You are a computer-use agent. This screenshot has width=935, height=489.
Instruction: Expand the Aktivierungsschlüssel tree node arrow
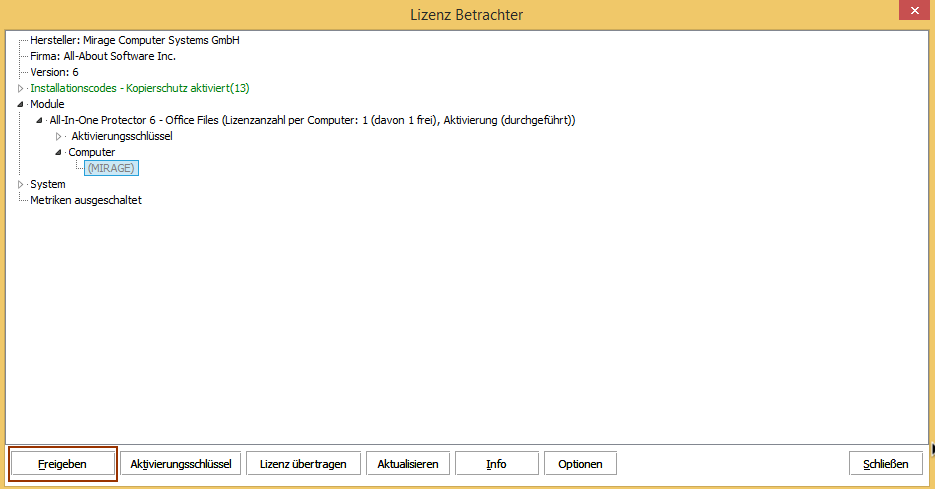tap(59, 137)
